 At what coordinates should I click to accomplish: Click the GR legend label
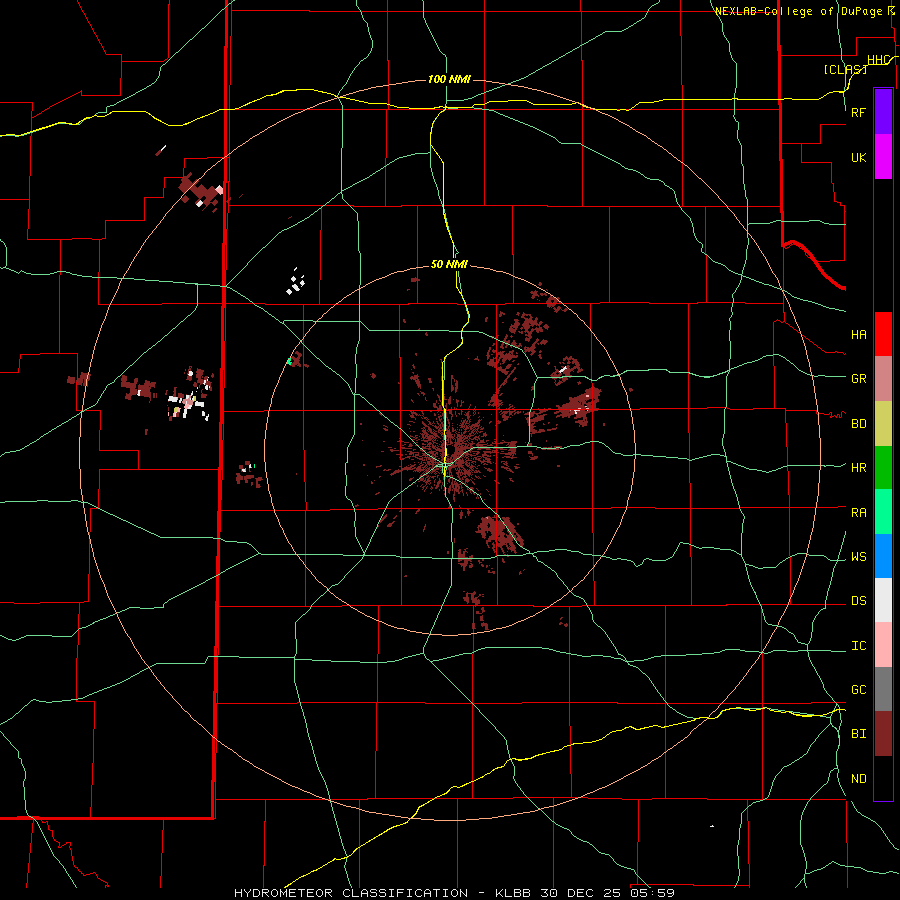pyautogui.click(x=858, y=379)
